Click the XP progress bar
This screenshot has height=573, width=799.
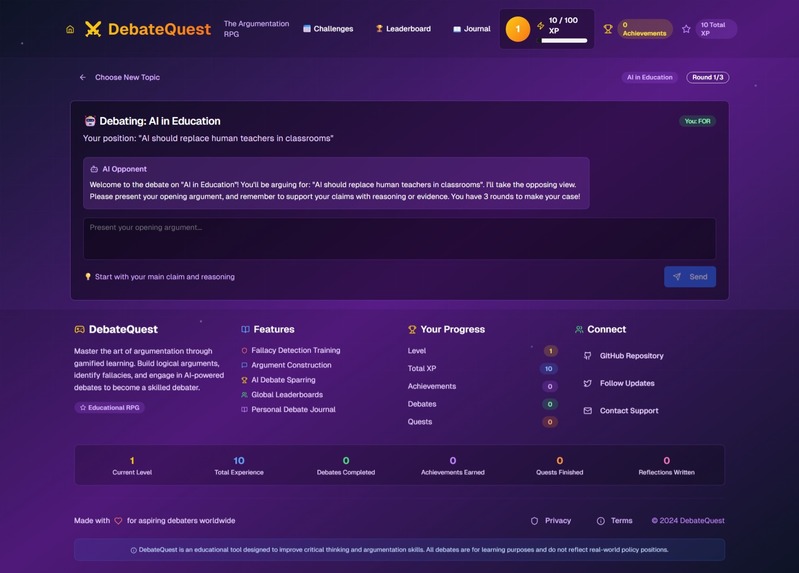pyautogui.click(x=564, y=40)
